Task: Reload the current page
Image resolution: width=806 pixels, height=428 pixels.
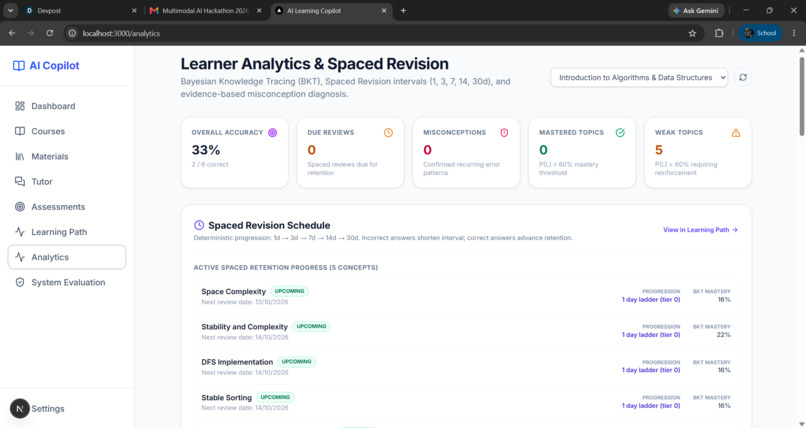Action: (x=49, y=33)
